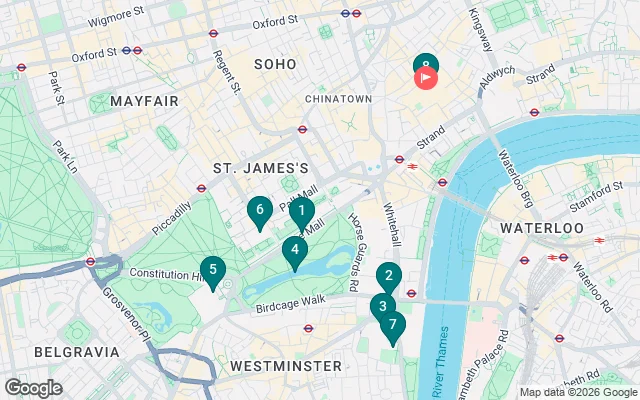Click the partially hidden pin number 8

pos(426,60)
